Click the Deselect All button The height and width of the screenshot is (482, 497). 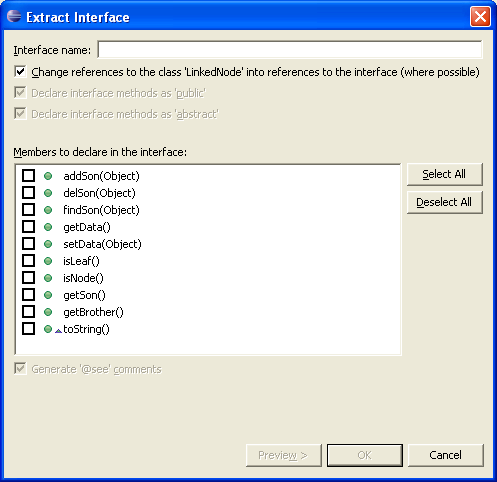tap(444, 202)
